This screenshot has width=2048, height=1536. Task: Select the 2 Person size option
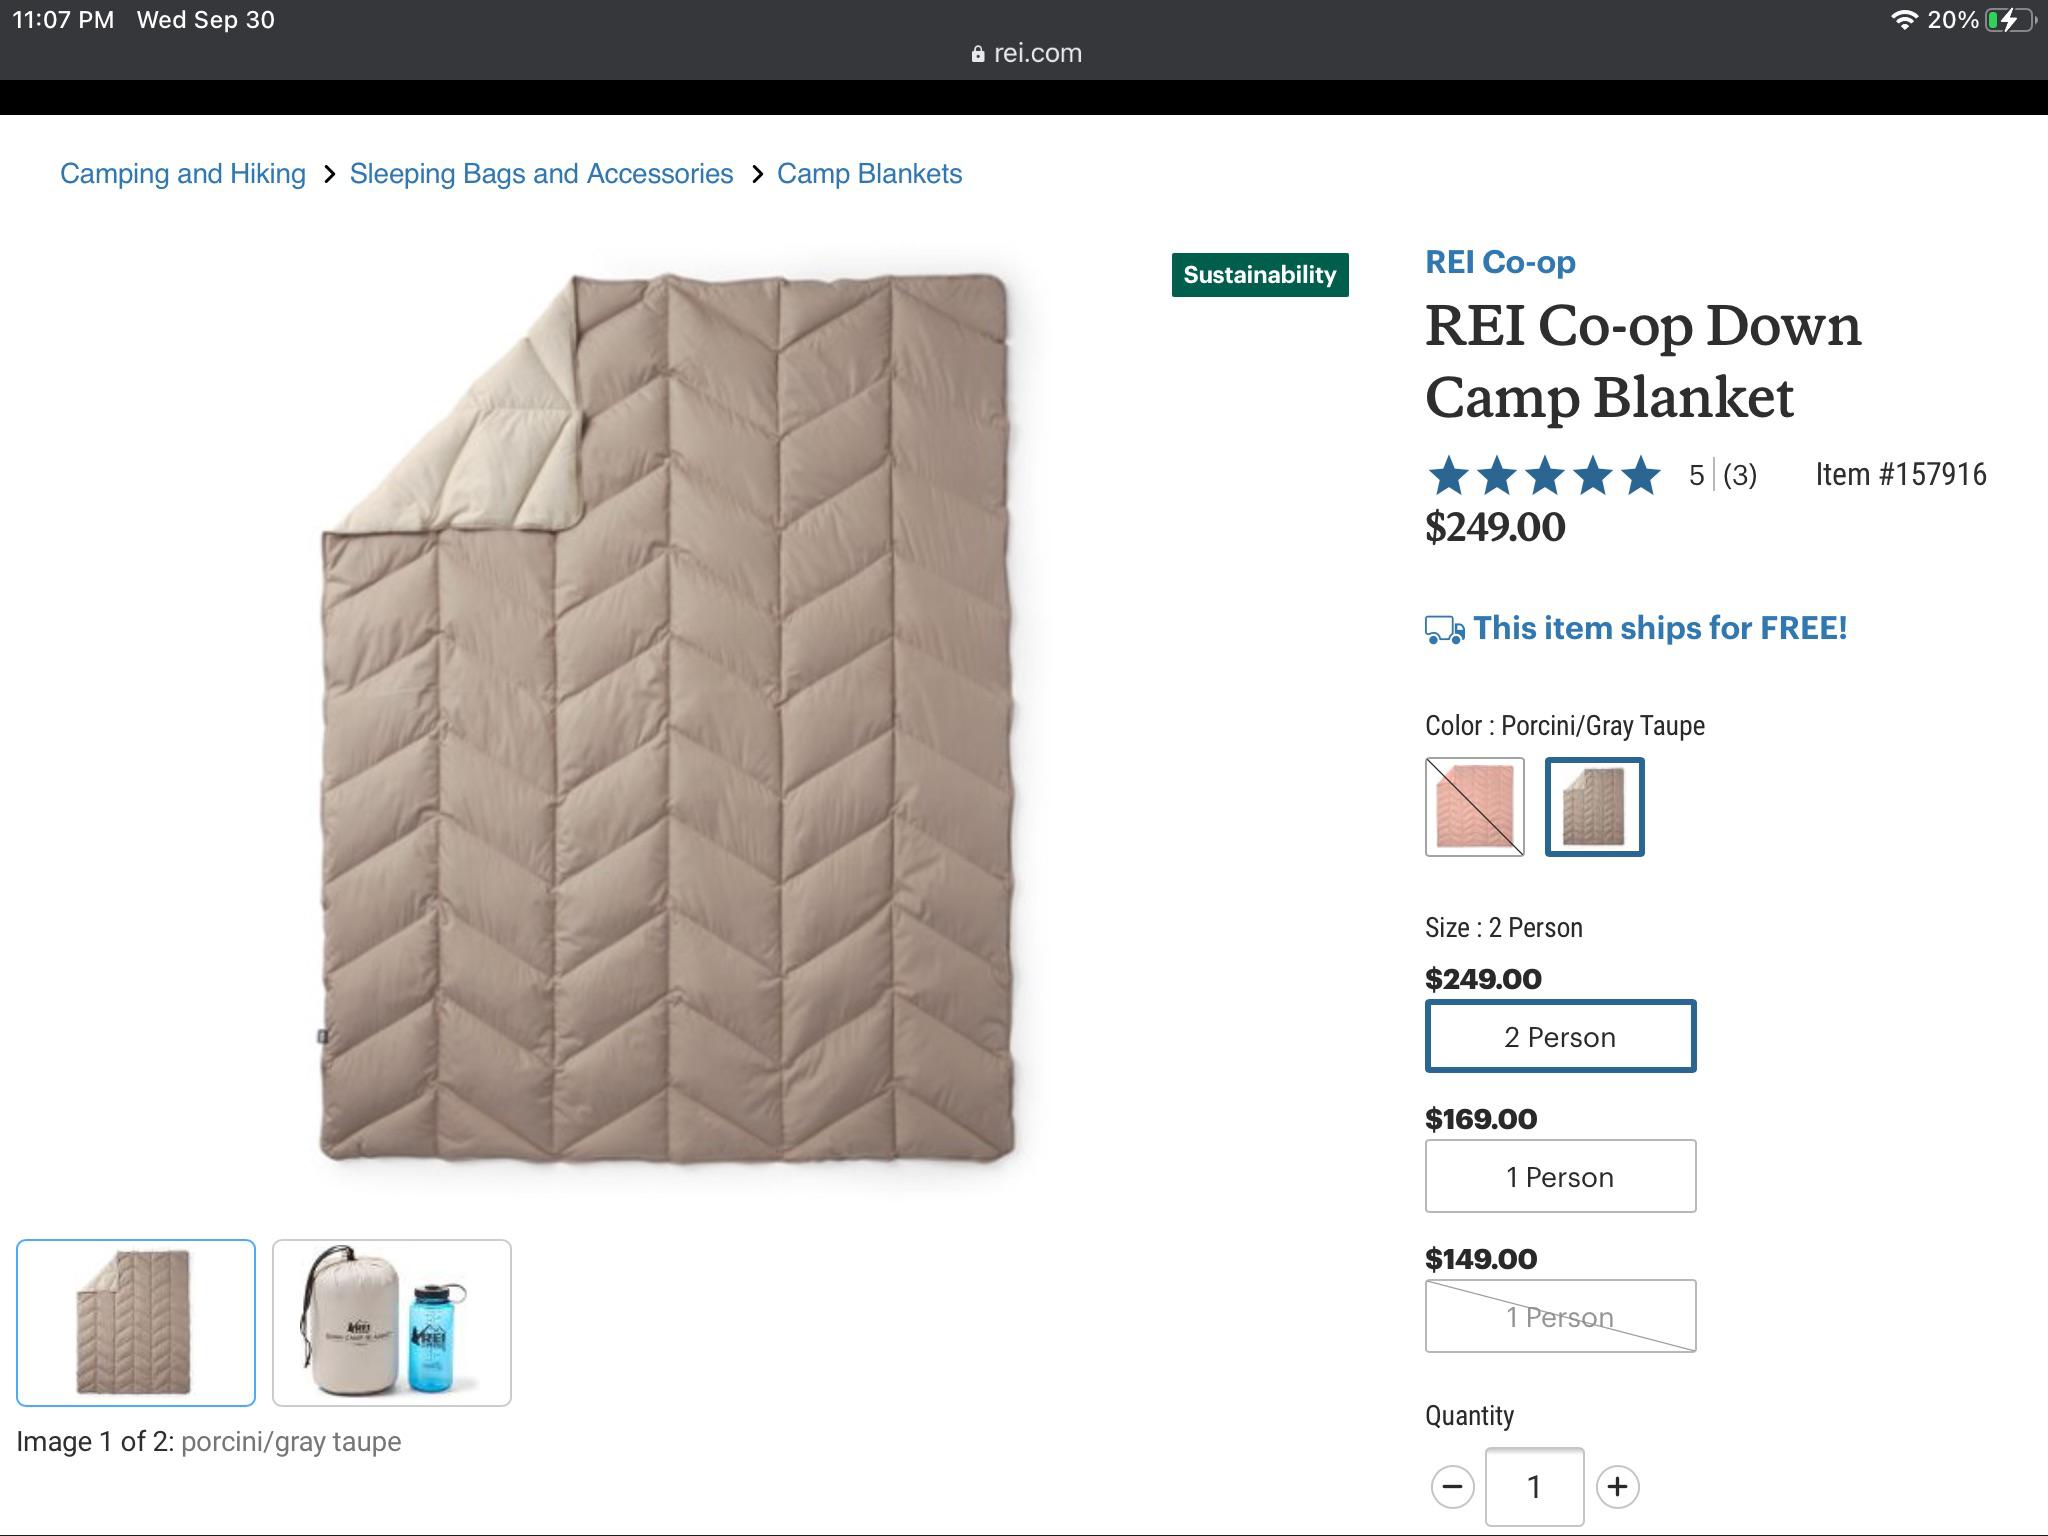1560,1036
